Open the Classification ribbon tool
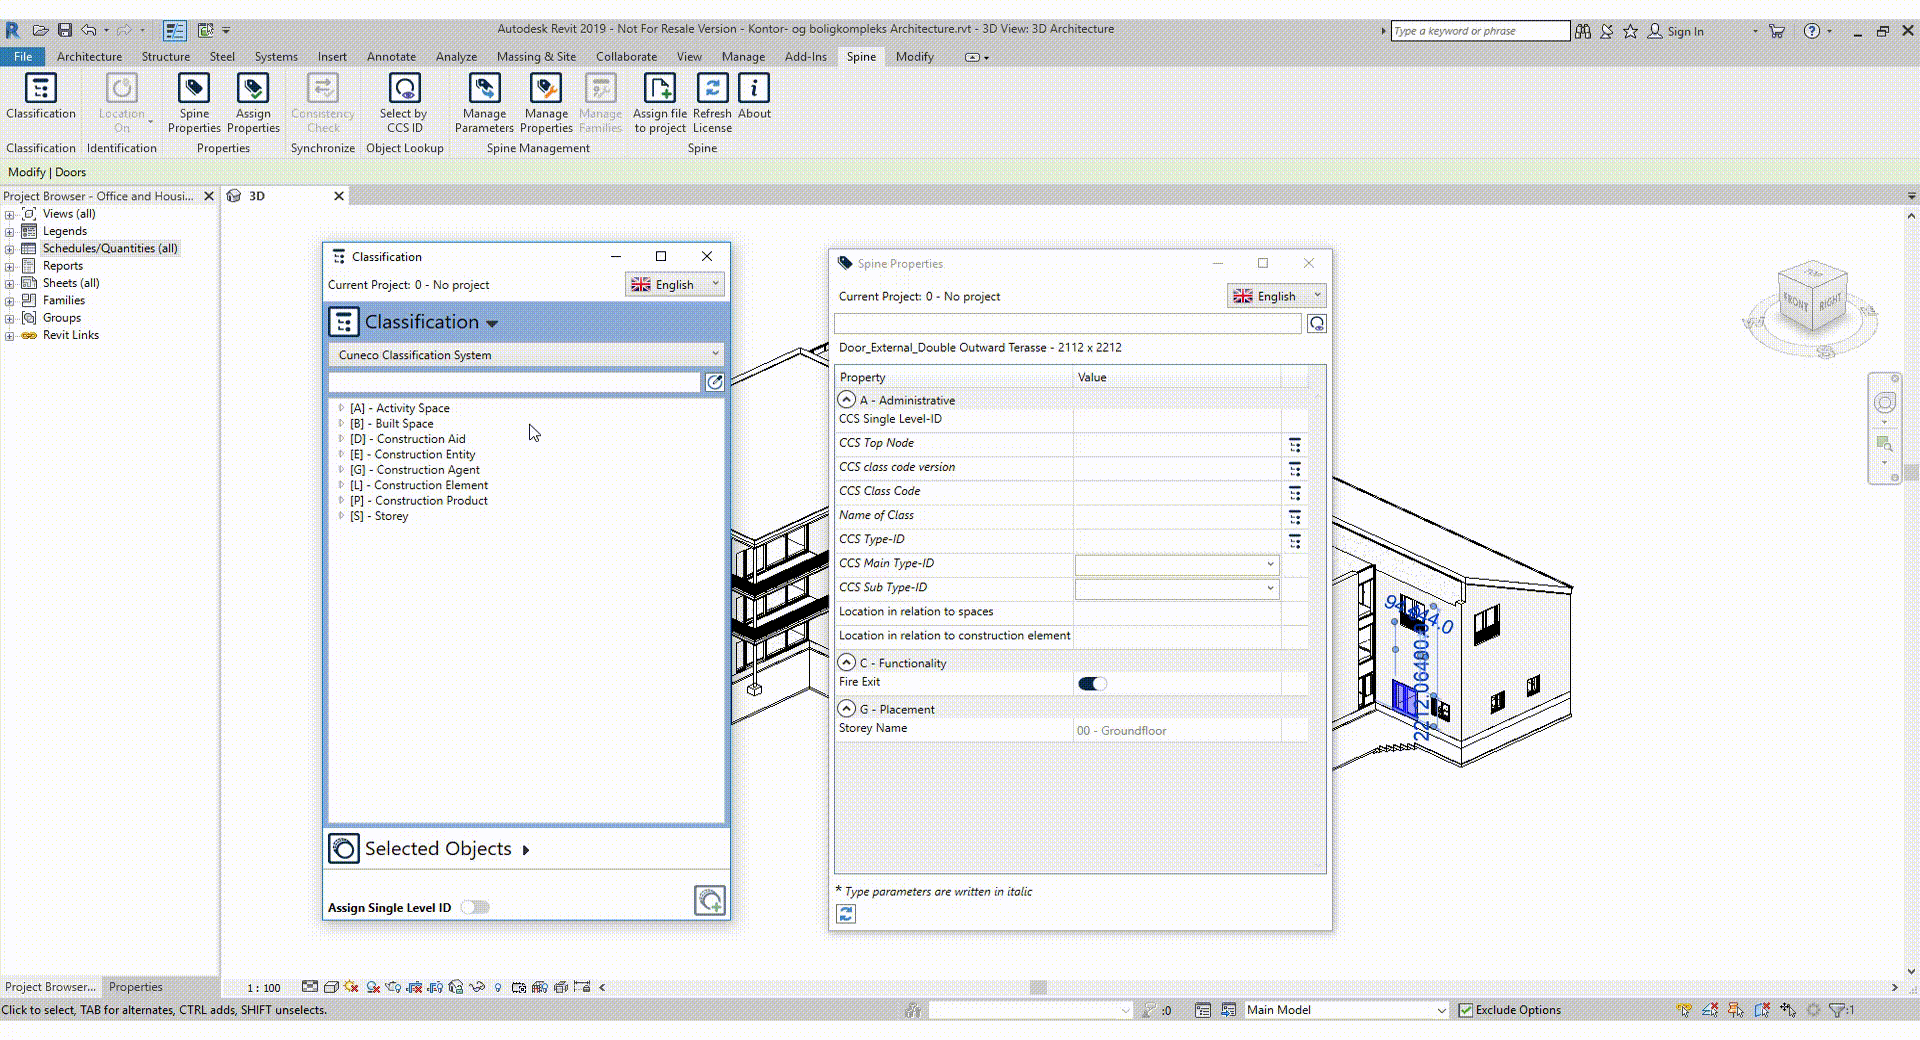Image resolution: width=1920 pixels, height=1040 pixels. pos(40,97)
